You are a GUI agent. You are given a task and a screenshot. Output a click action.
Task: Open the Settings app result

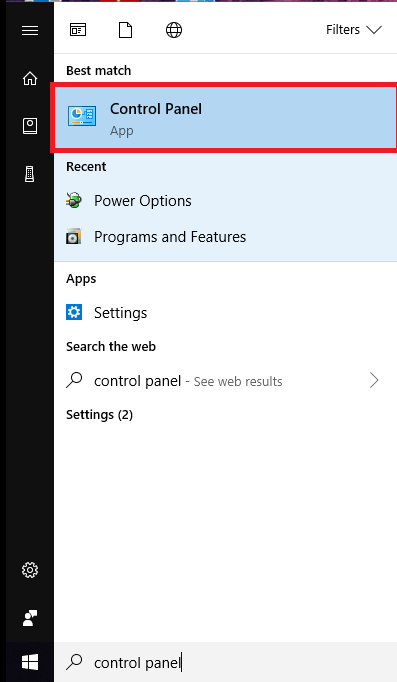[225, 312]
